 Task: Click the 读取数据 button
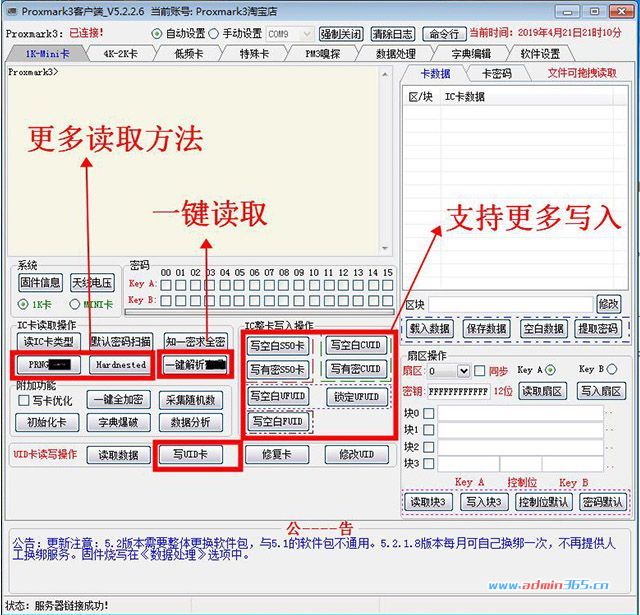(118, 455)
